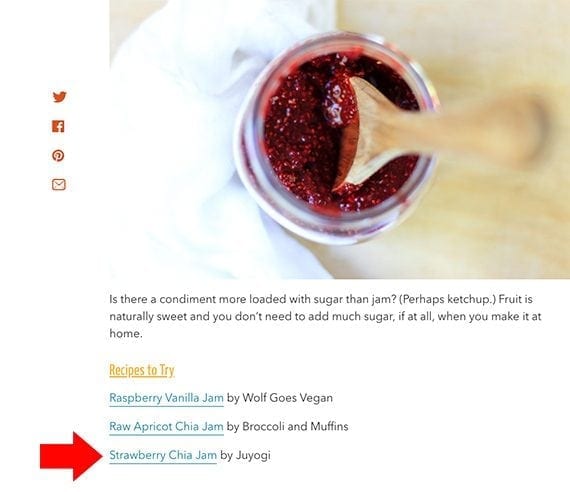Click the intro sentence about sugar in jam
The width and height of the screenshot is (570, 492).
pyautogui.click(x=253, y=299)
